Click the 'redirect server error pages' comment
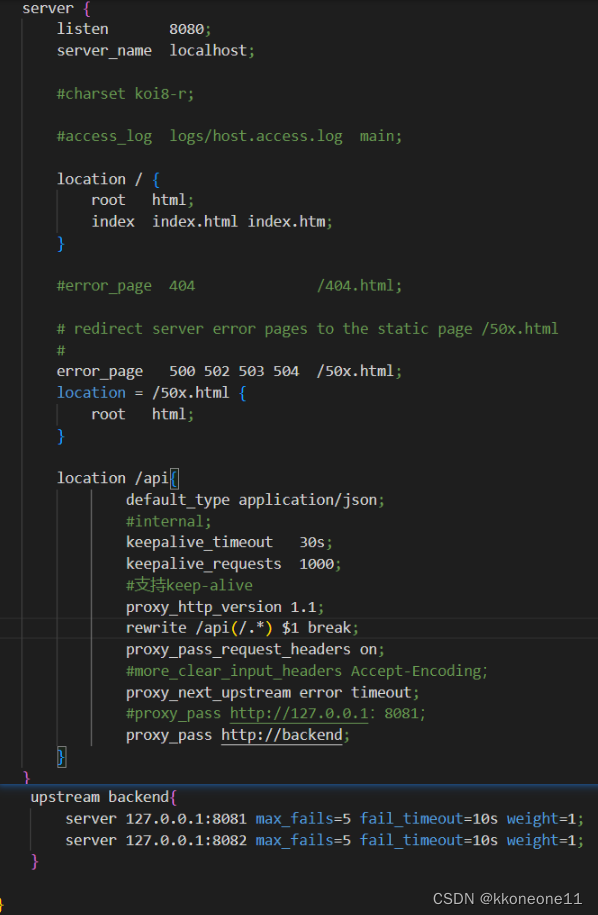 307,329
